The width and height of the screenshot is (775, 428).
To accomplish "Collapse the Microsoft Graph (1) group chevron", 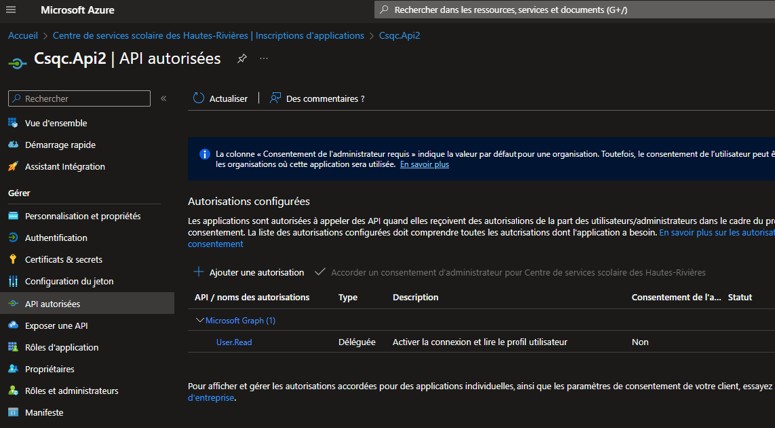I will click(200, 320).
